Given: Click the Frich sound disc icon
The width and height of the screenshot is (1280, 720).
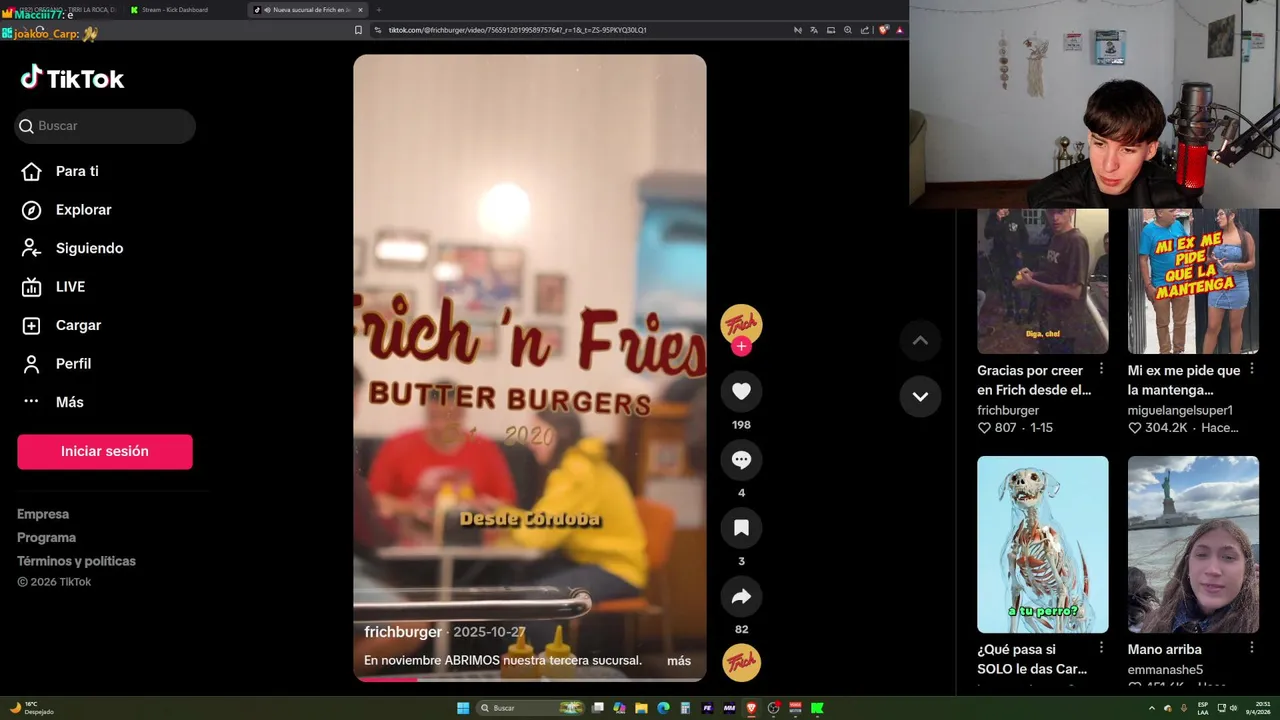Looking at the screenshot, I should [x=741, y=662].
